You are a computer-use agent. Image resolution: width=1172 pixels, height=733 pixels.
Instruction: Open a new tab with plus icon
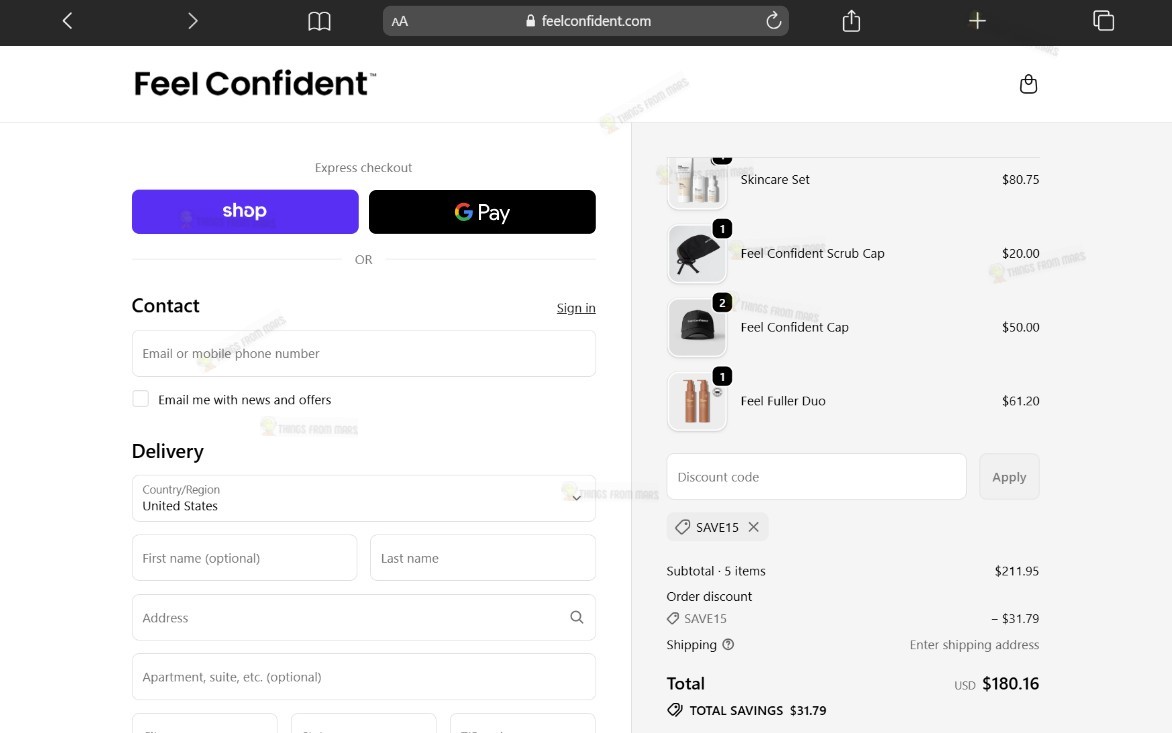click(x=977, y=21)
